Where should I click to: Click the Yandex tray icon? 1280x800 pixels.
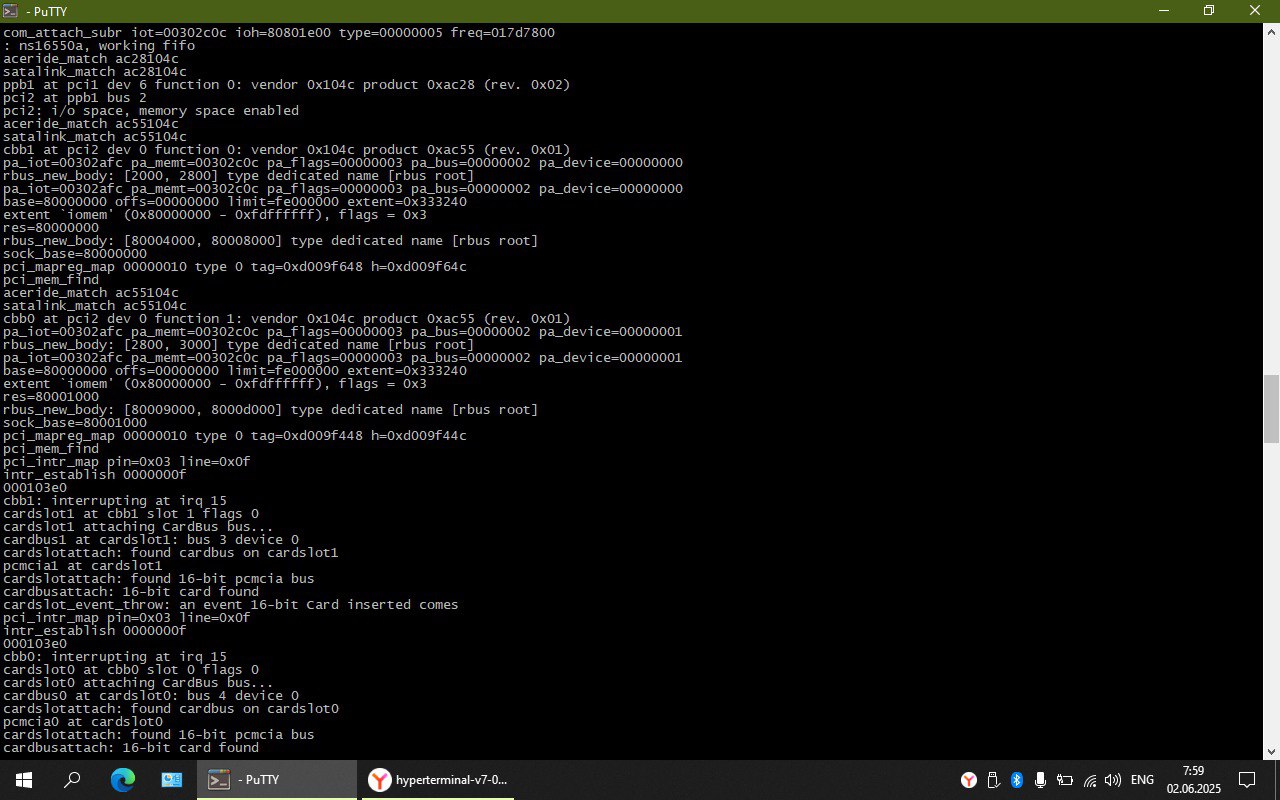click(x=969, y=780)
